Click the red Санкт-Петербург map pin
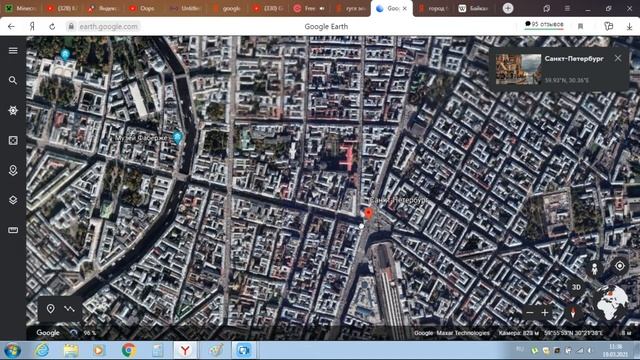 [369, 214]
